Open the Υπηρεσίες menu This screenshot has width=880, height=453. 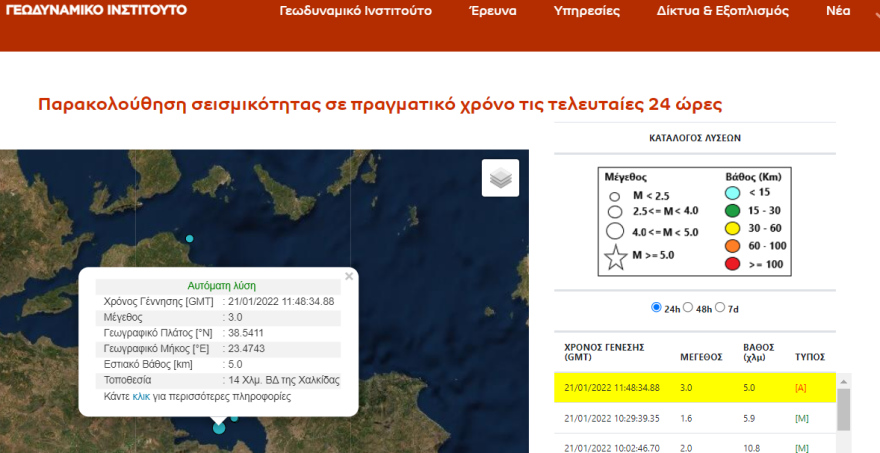[x=586, y=11]
